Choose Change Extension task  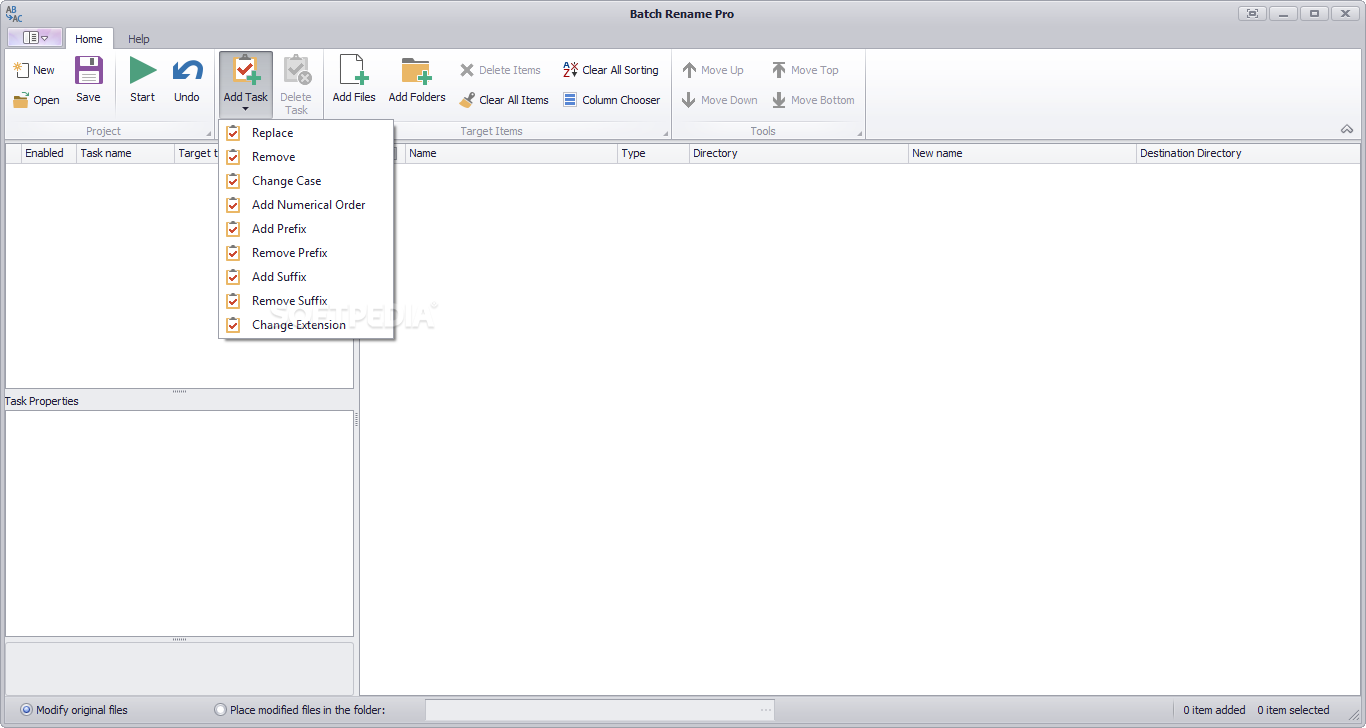pos(306,325)
